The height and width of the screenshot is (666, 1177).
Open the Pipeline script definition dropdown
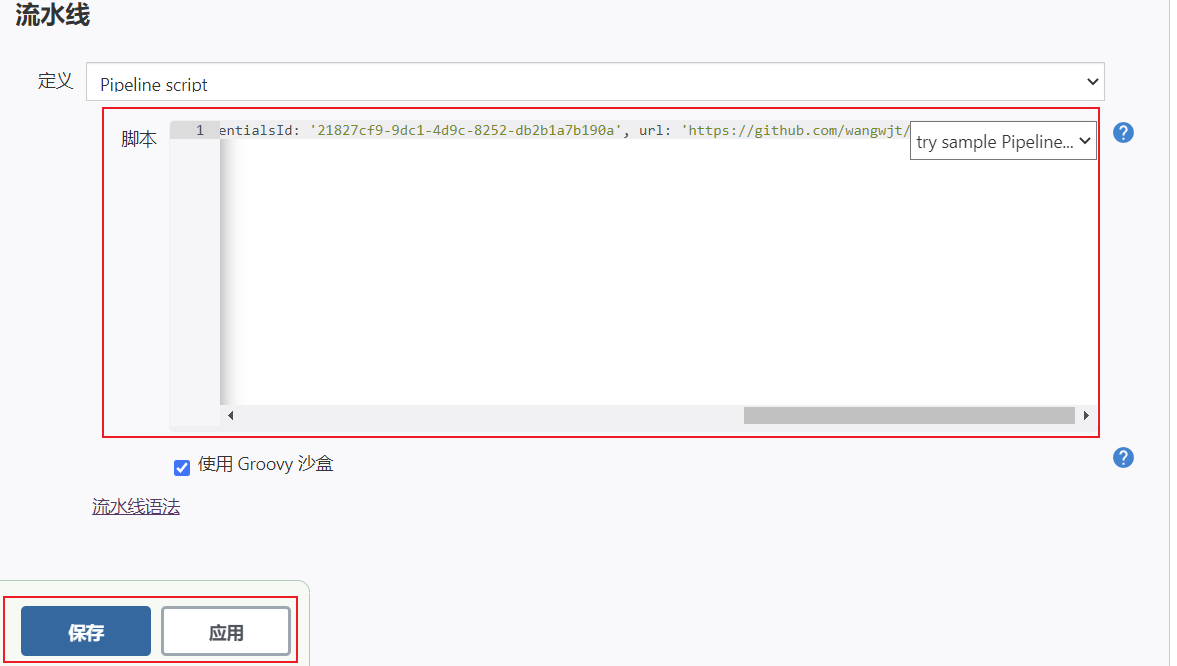click(595, 82)
